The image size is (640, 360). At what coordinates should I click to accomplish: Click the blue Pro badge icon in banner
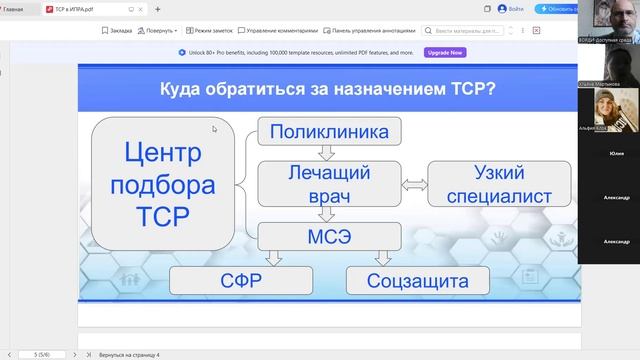[x=182, y=53]
